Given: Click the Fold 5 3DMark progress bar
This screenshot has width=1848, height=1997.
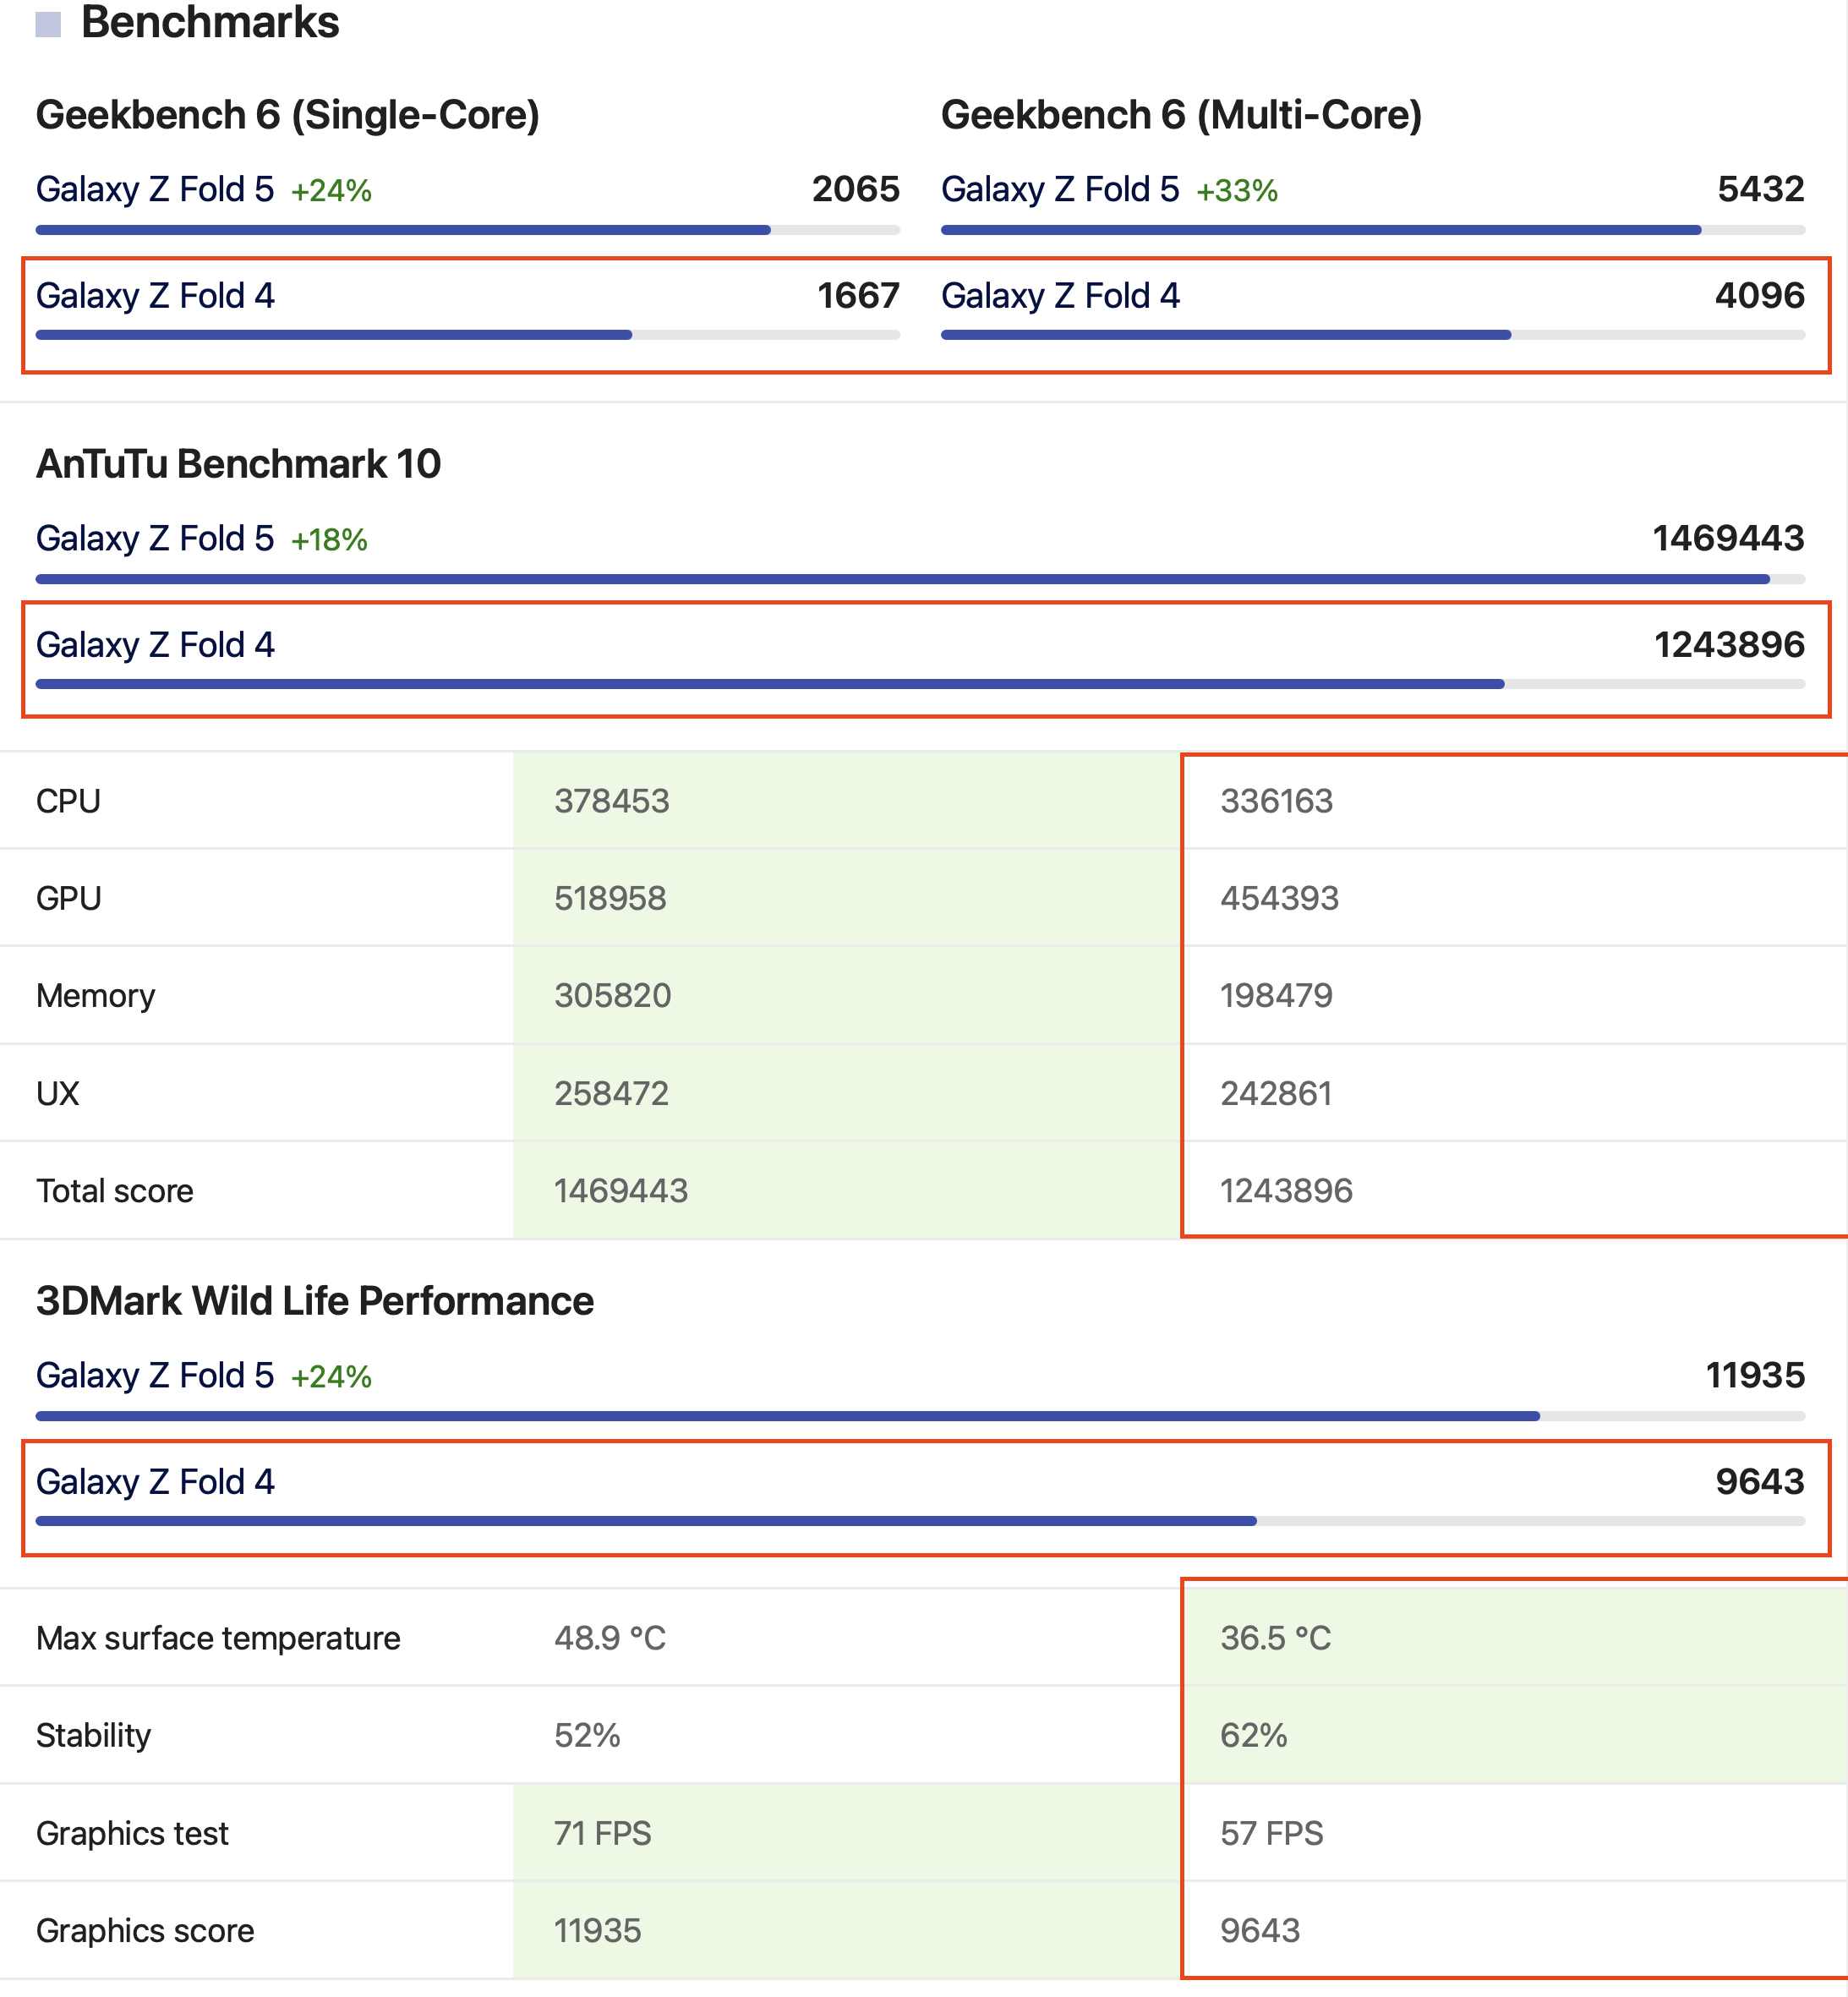Looking at the screenshot, I should click(x=921, y=1416).
